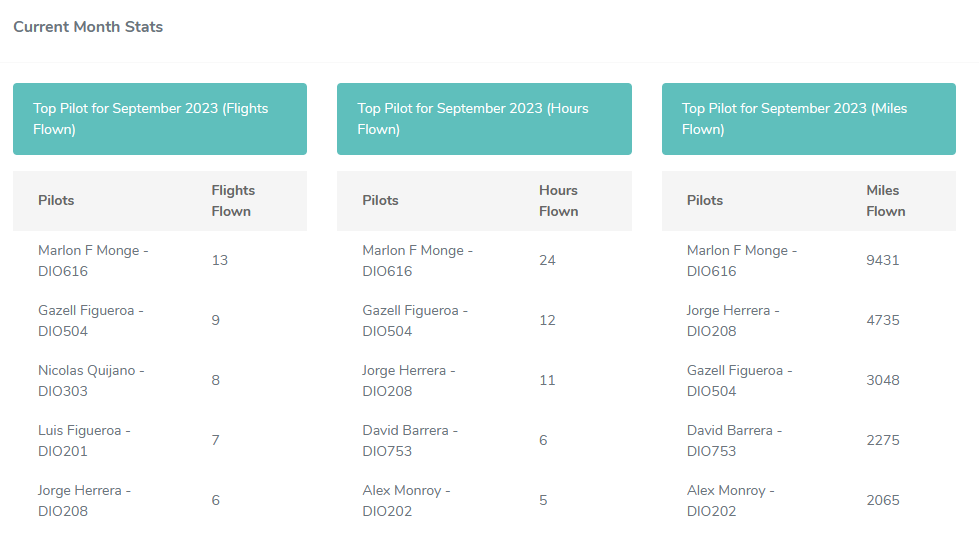
Task: Click the 9431 miles value
Action: point(883,260)
